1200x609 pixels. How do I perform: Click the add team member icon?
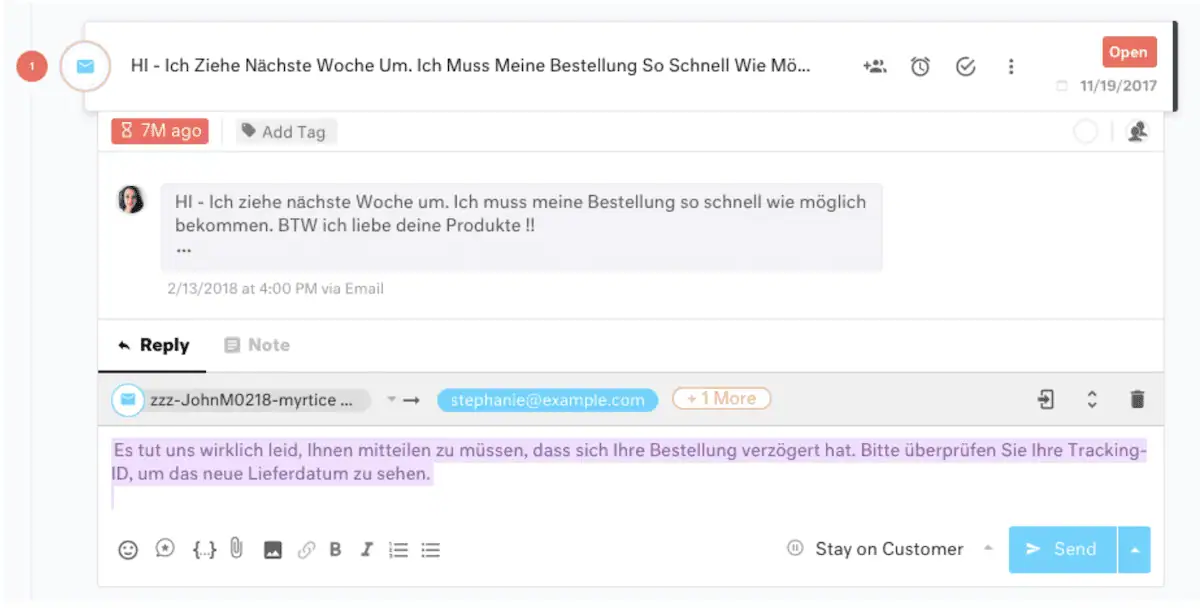[874, 67]
